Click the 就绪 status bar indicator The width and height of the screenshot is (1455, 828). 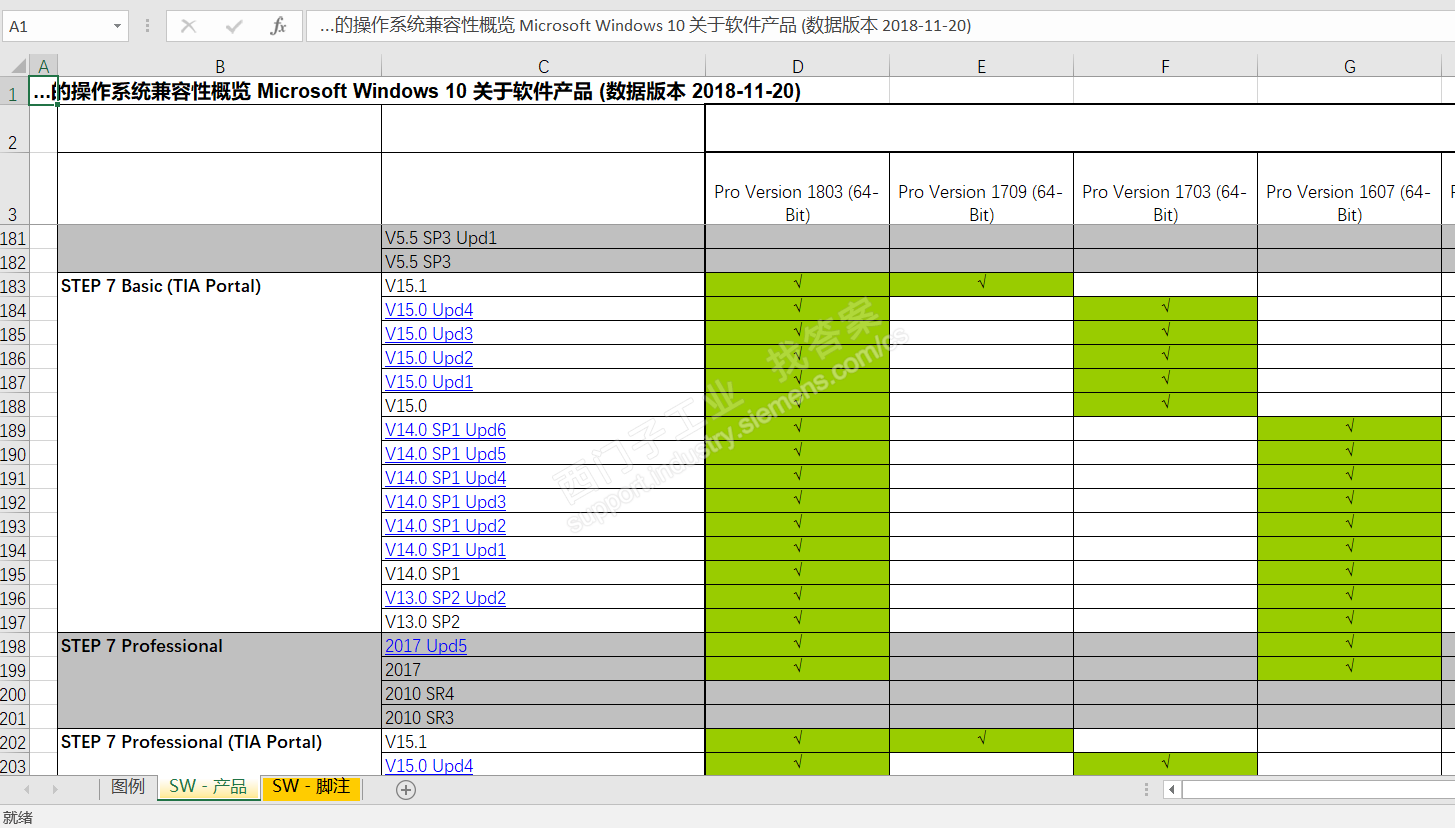pos(18,817)
